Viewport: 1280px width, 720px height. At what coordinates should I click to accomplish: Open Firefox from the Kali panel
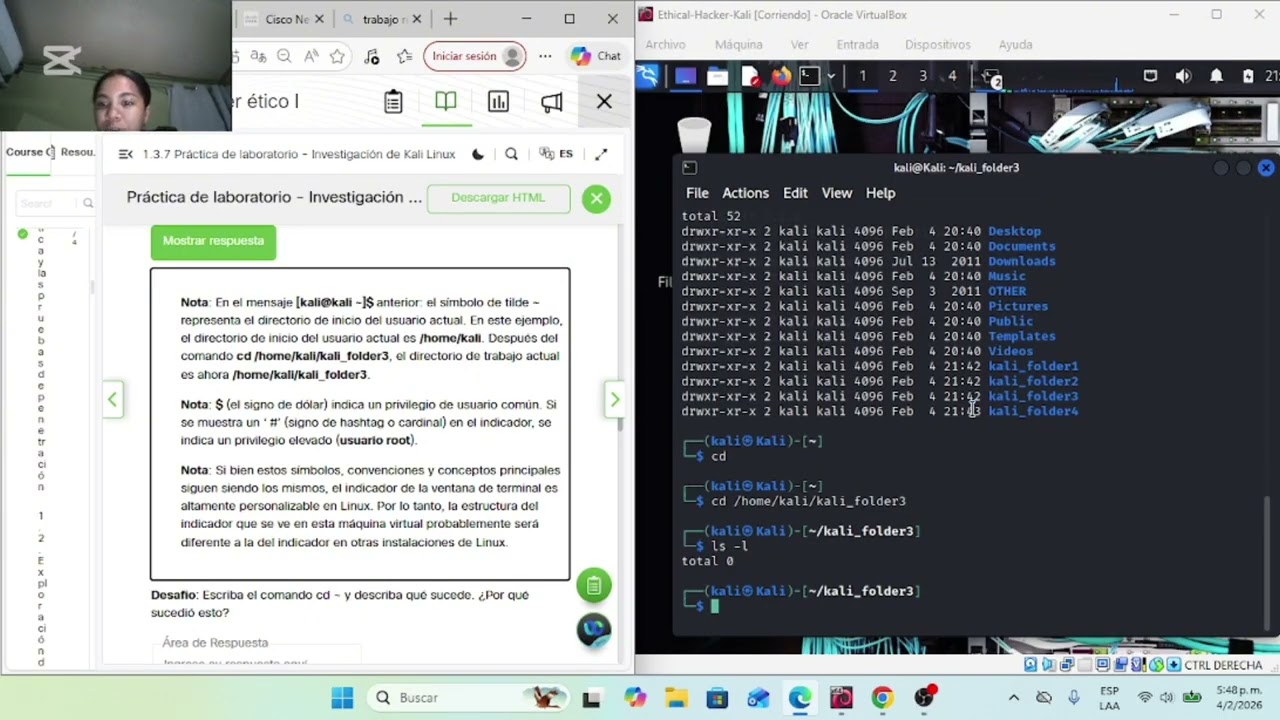pos(781,76)
